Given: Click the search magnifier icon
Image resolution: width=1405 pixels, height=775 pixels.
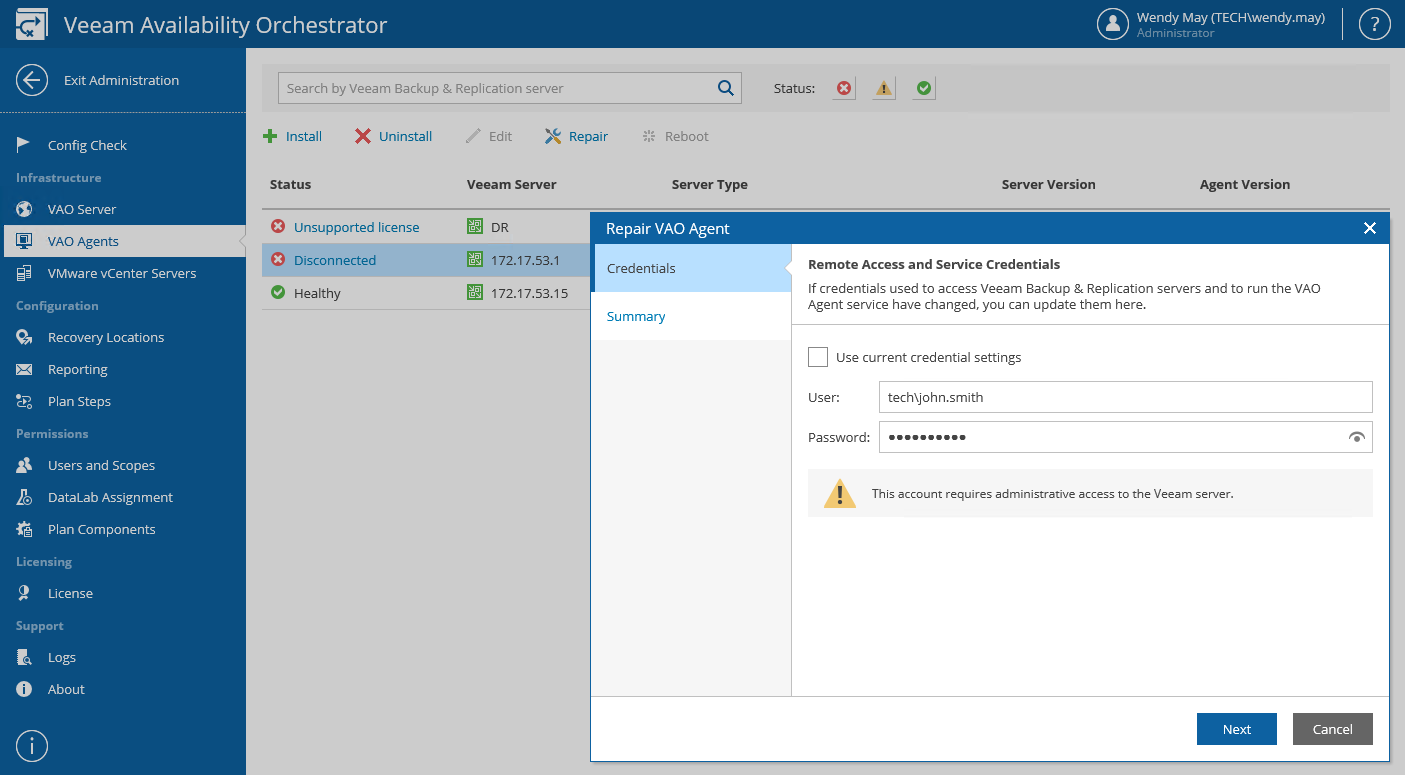Looking at the screenshot, I should [x=726, y=88].
